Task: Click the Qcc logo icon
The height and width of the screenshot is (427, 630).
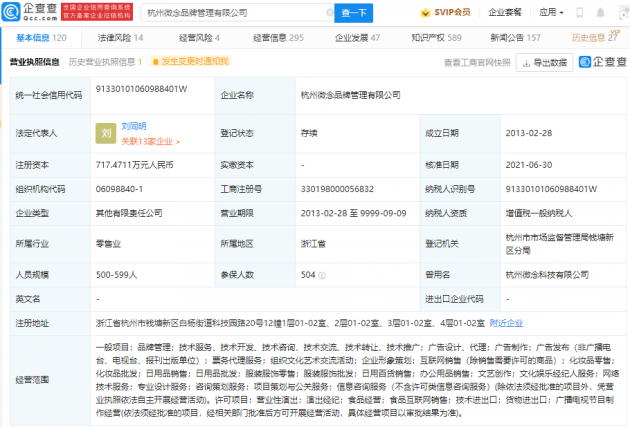Action: pyautogui.click(x=11, y=12)
